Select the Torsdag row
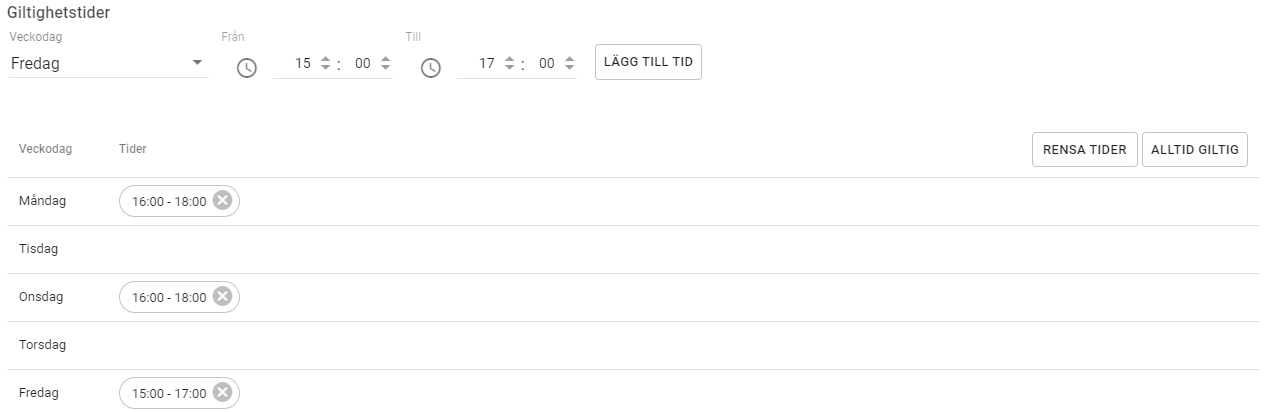 (x=42, y=345)
